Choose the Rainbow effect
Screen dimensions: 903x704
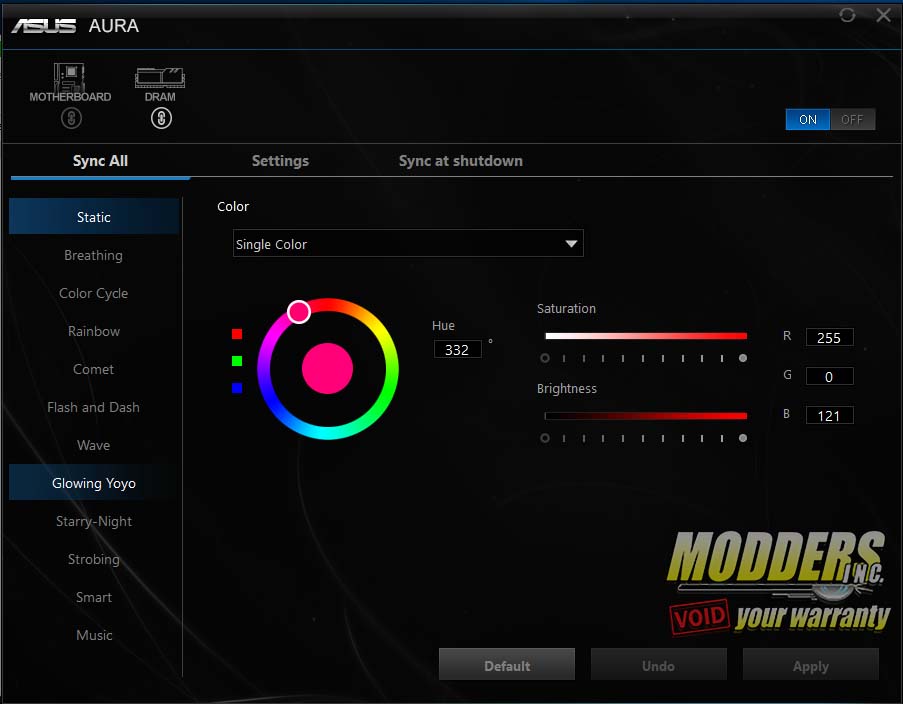[x=94, y=331]
